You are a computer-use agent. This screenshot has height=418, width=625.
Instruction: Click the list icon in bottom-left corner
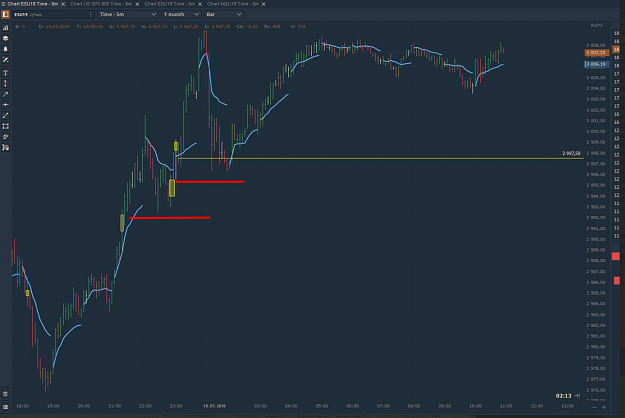click(5, 407)
